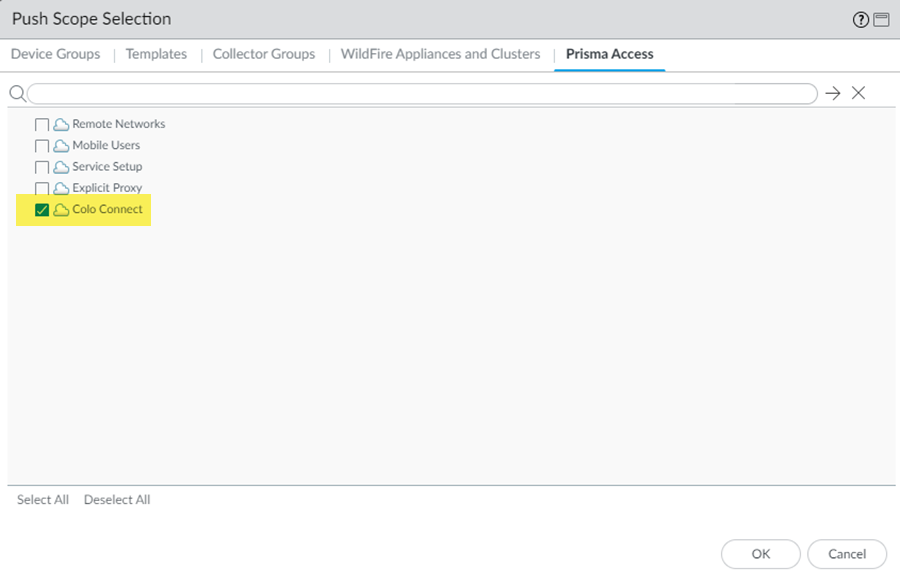Screen dimensions: 900x584
Task: Select the Service Setup label
Action: point(107,167)
